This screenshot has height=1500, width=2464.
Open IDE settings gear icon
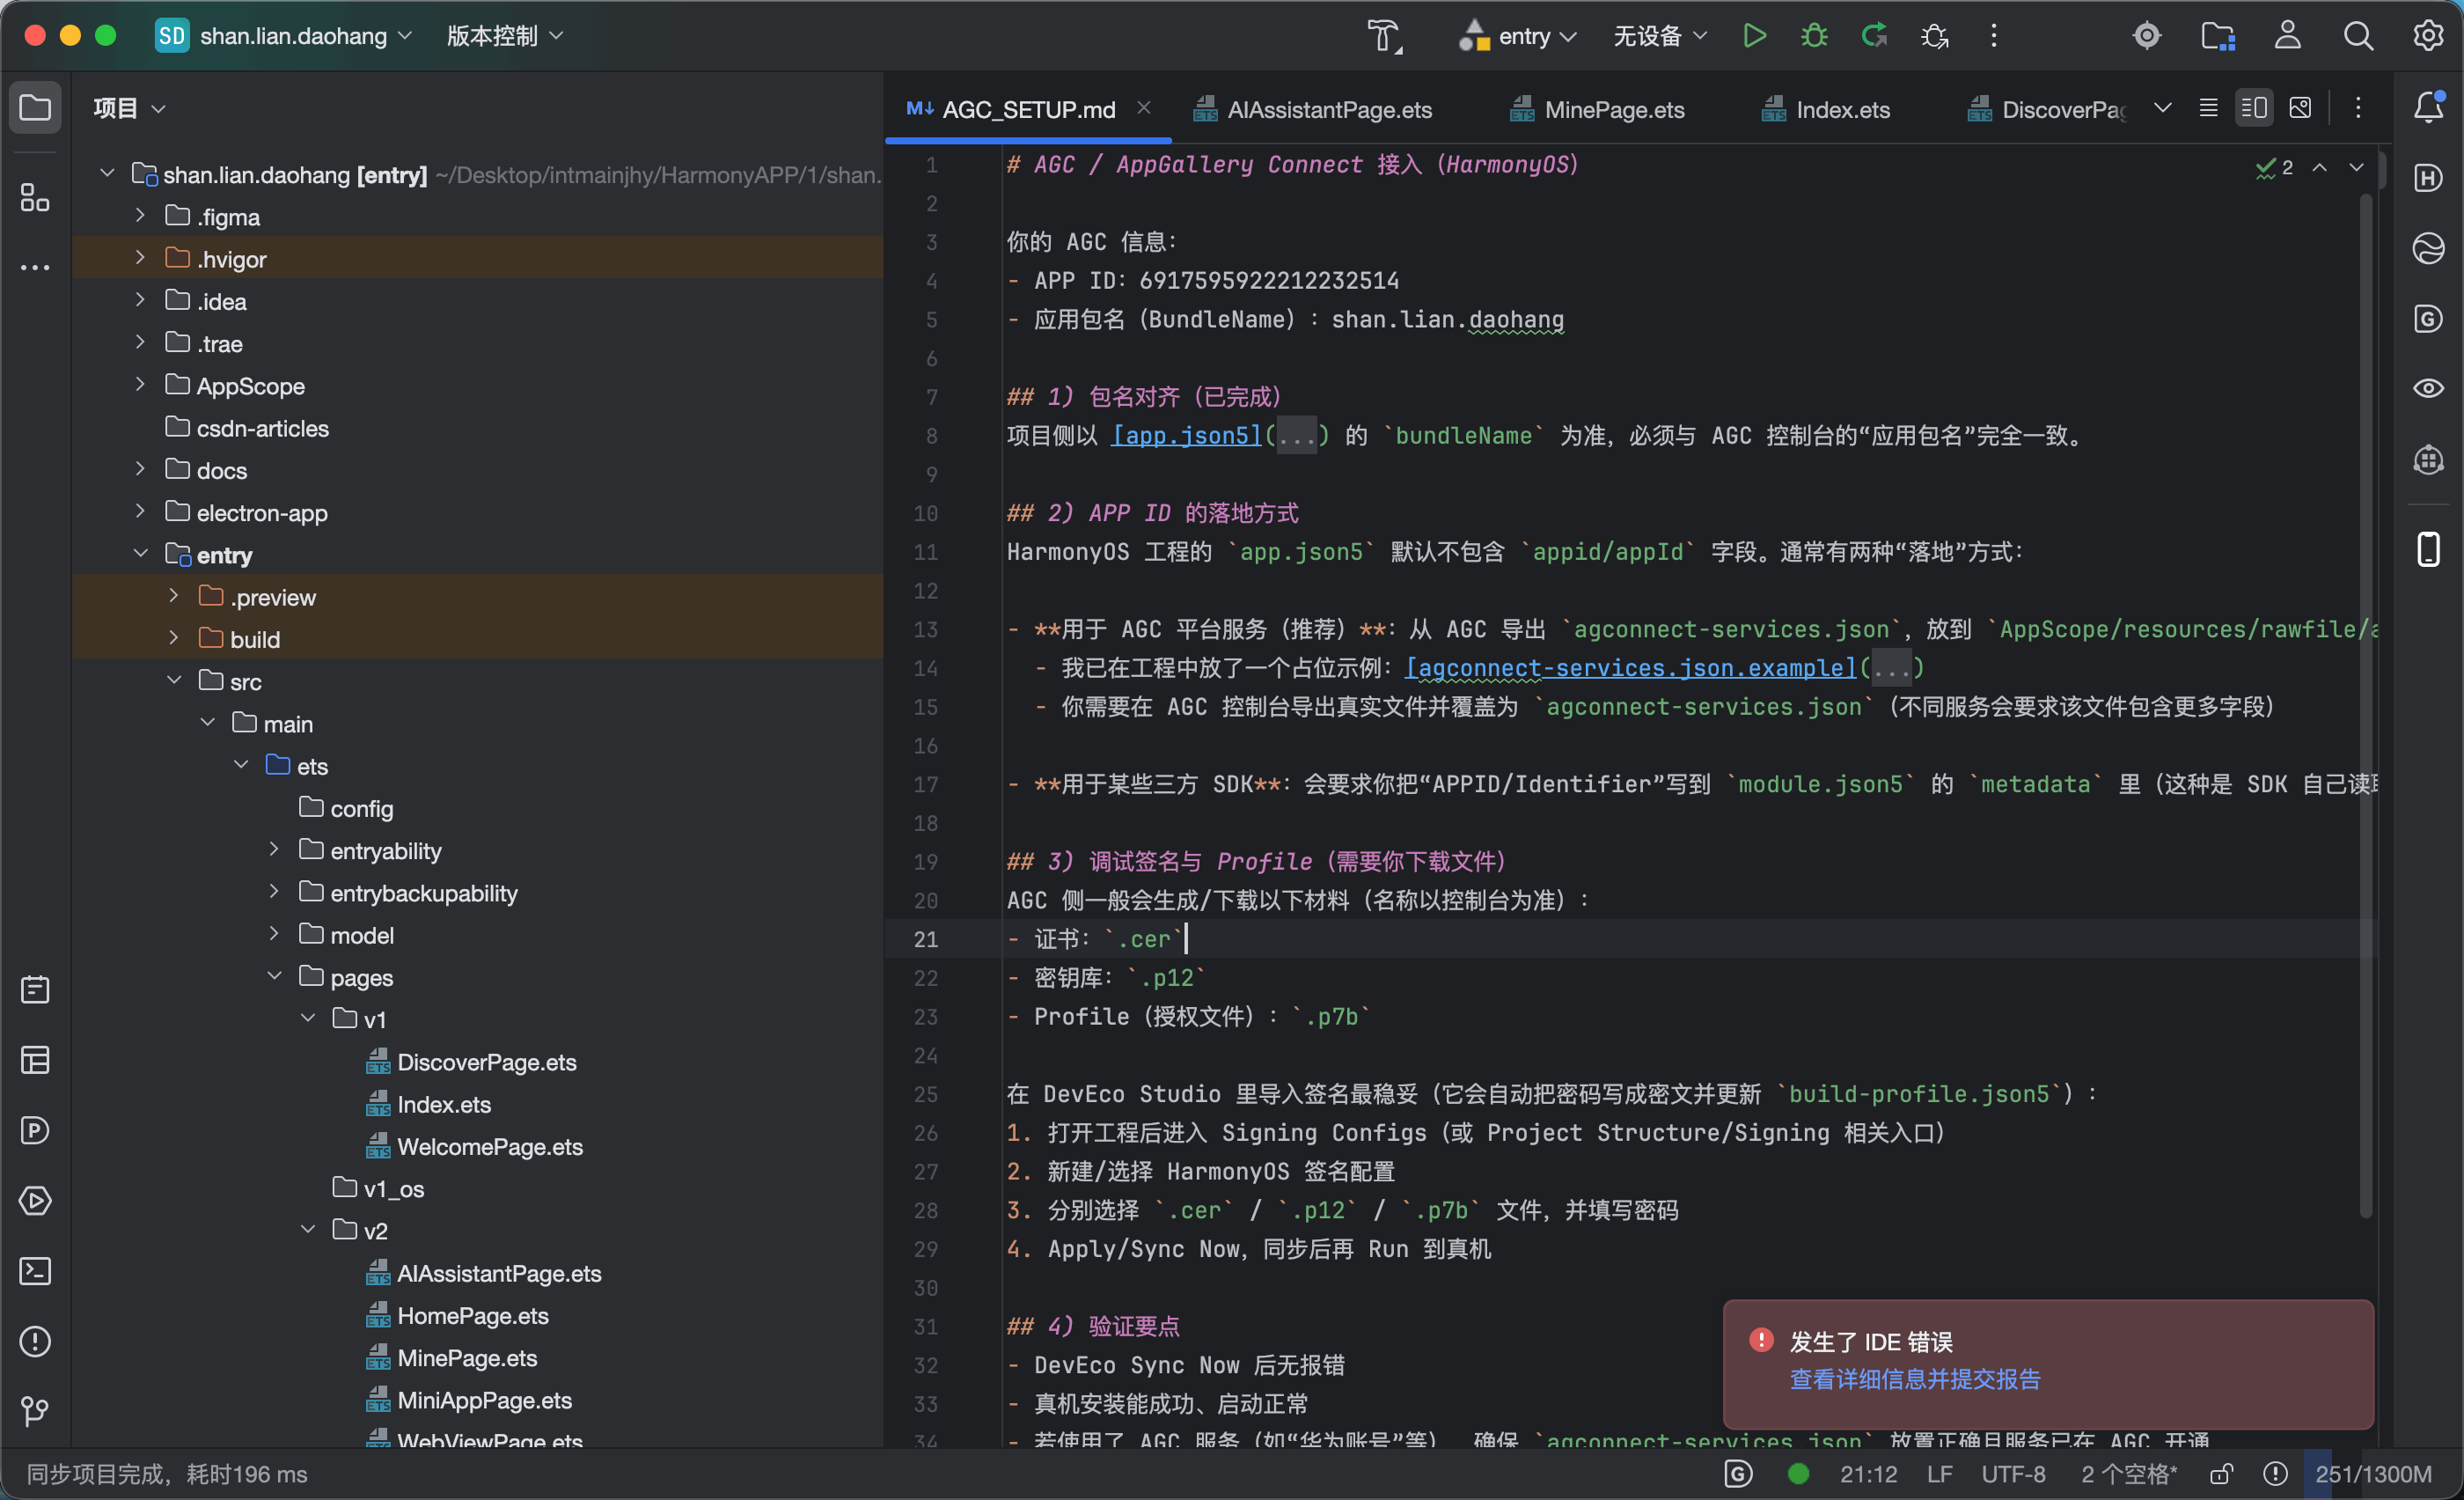2428,36
